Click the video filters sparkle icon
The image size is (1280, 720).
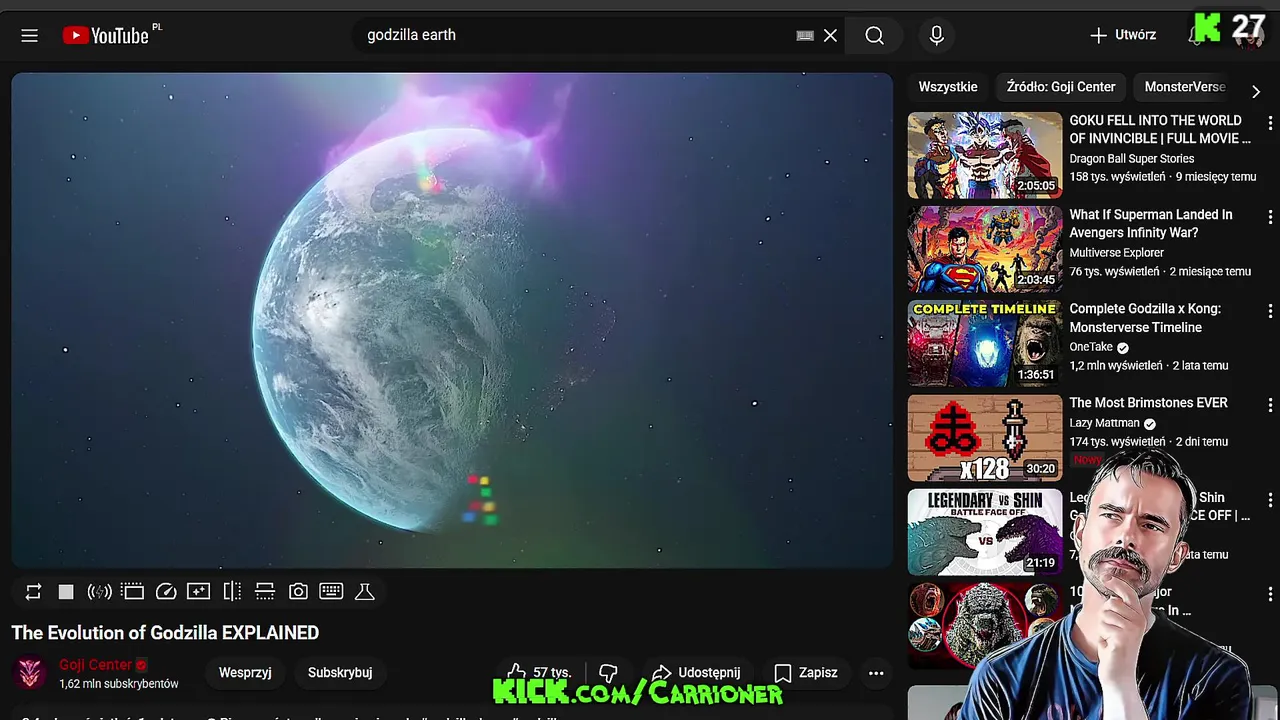199,592
